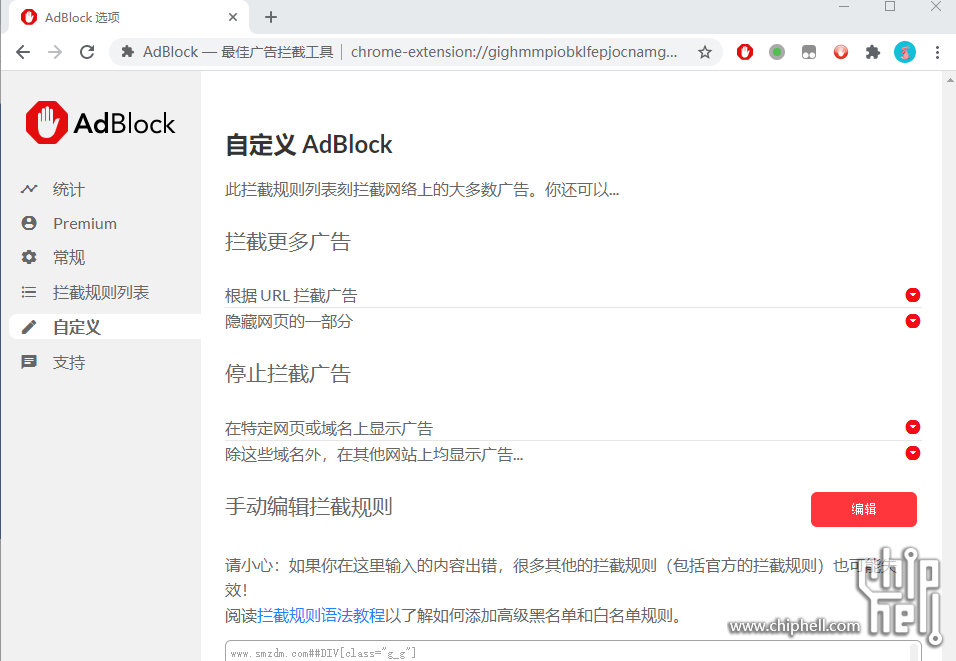Open the Chrome three-dot menu
Image resolution: width=956 pixels, height=661 pixels.
[x=937, y=52]
